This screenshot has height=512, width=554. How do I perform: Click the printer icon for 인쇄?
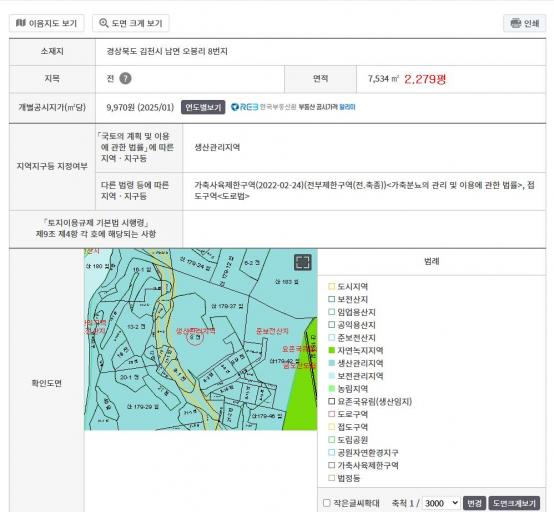point(516,23)
